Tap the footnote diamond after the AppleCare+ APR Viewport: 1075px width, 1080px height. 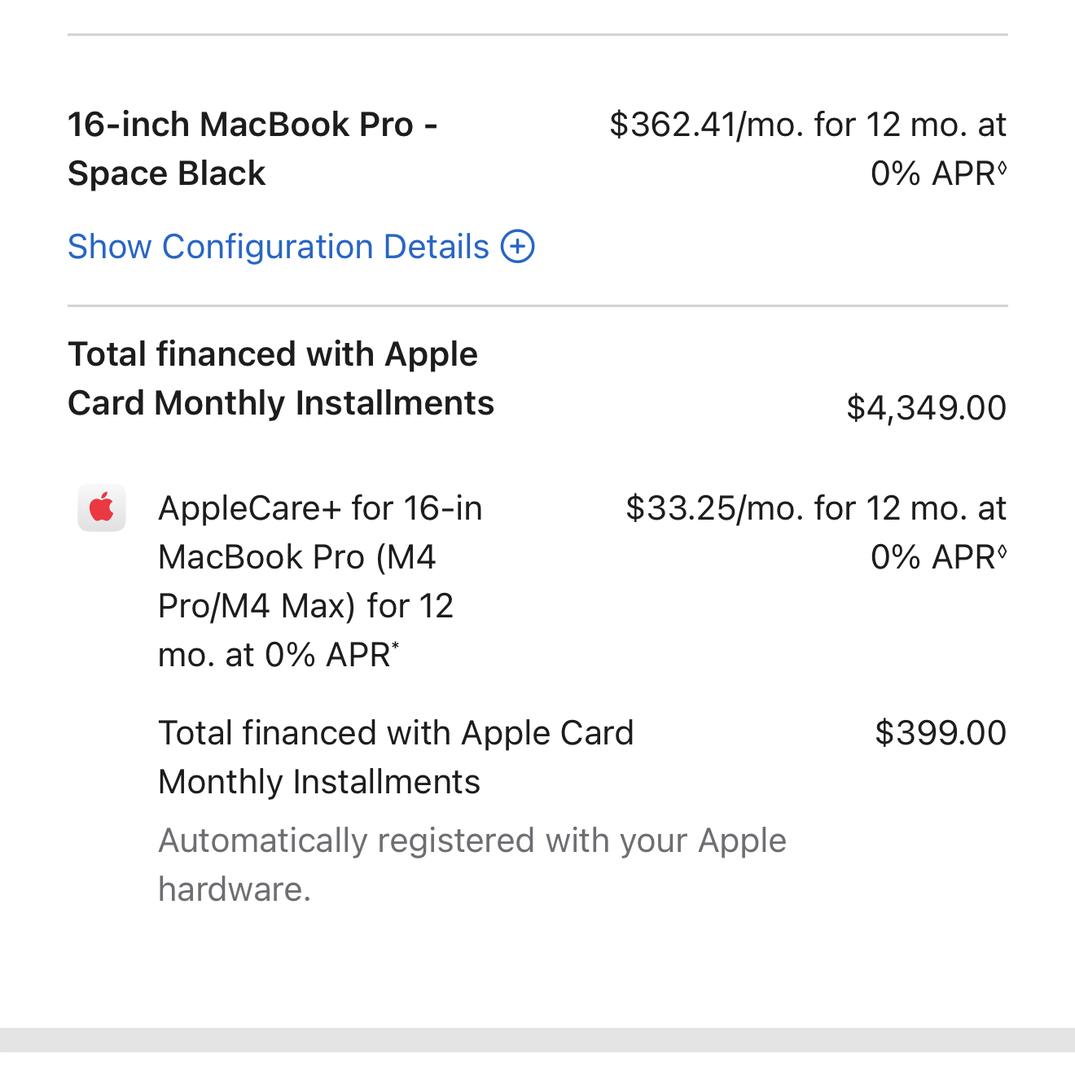(1002, 552)
